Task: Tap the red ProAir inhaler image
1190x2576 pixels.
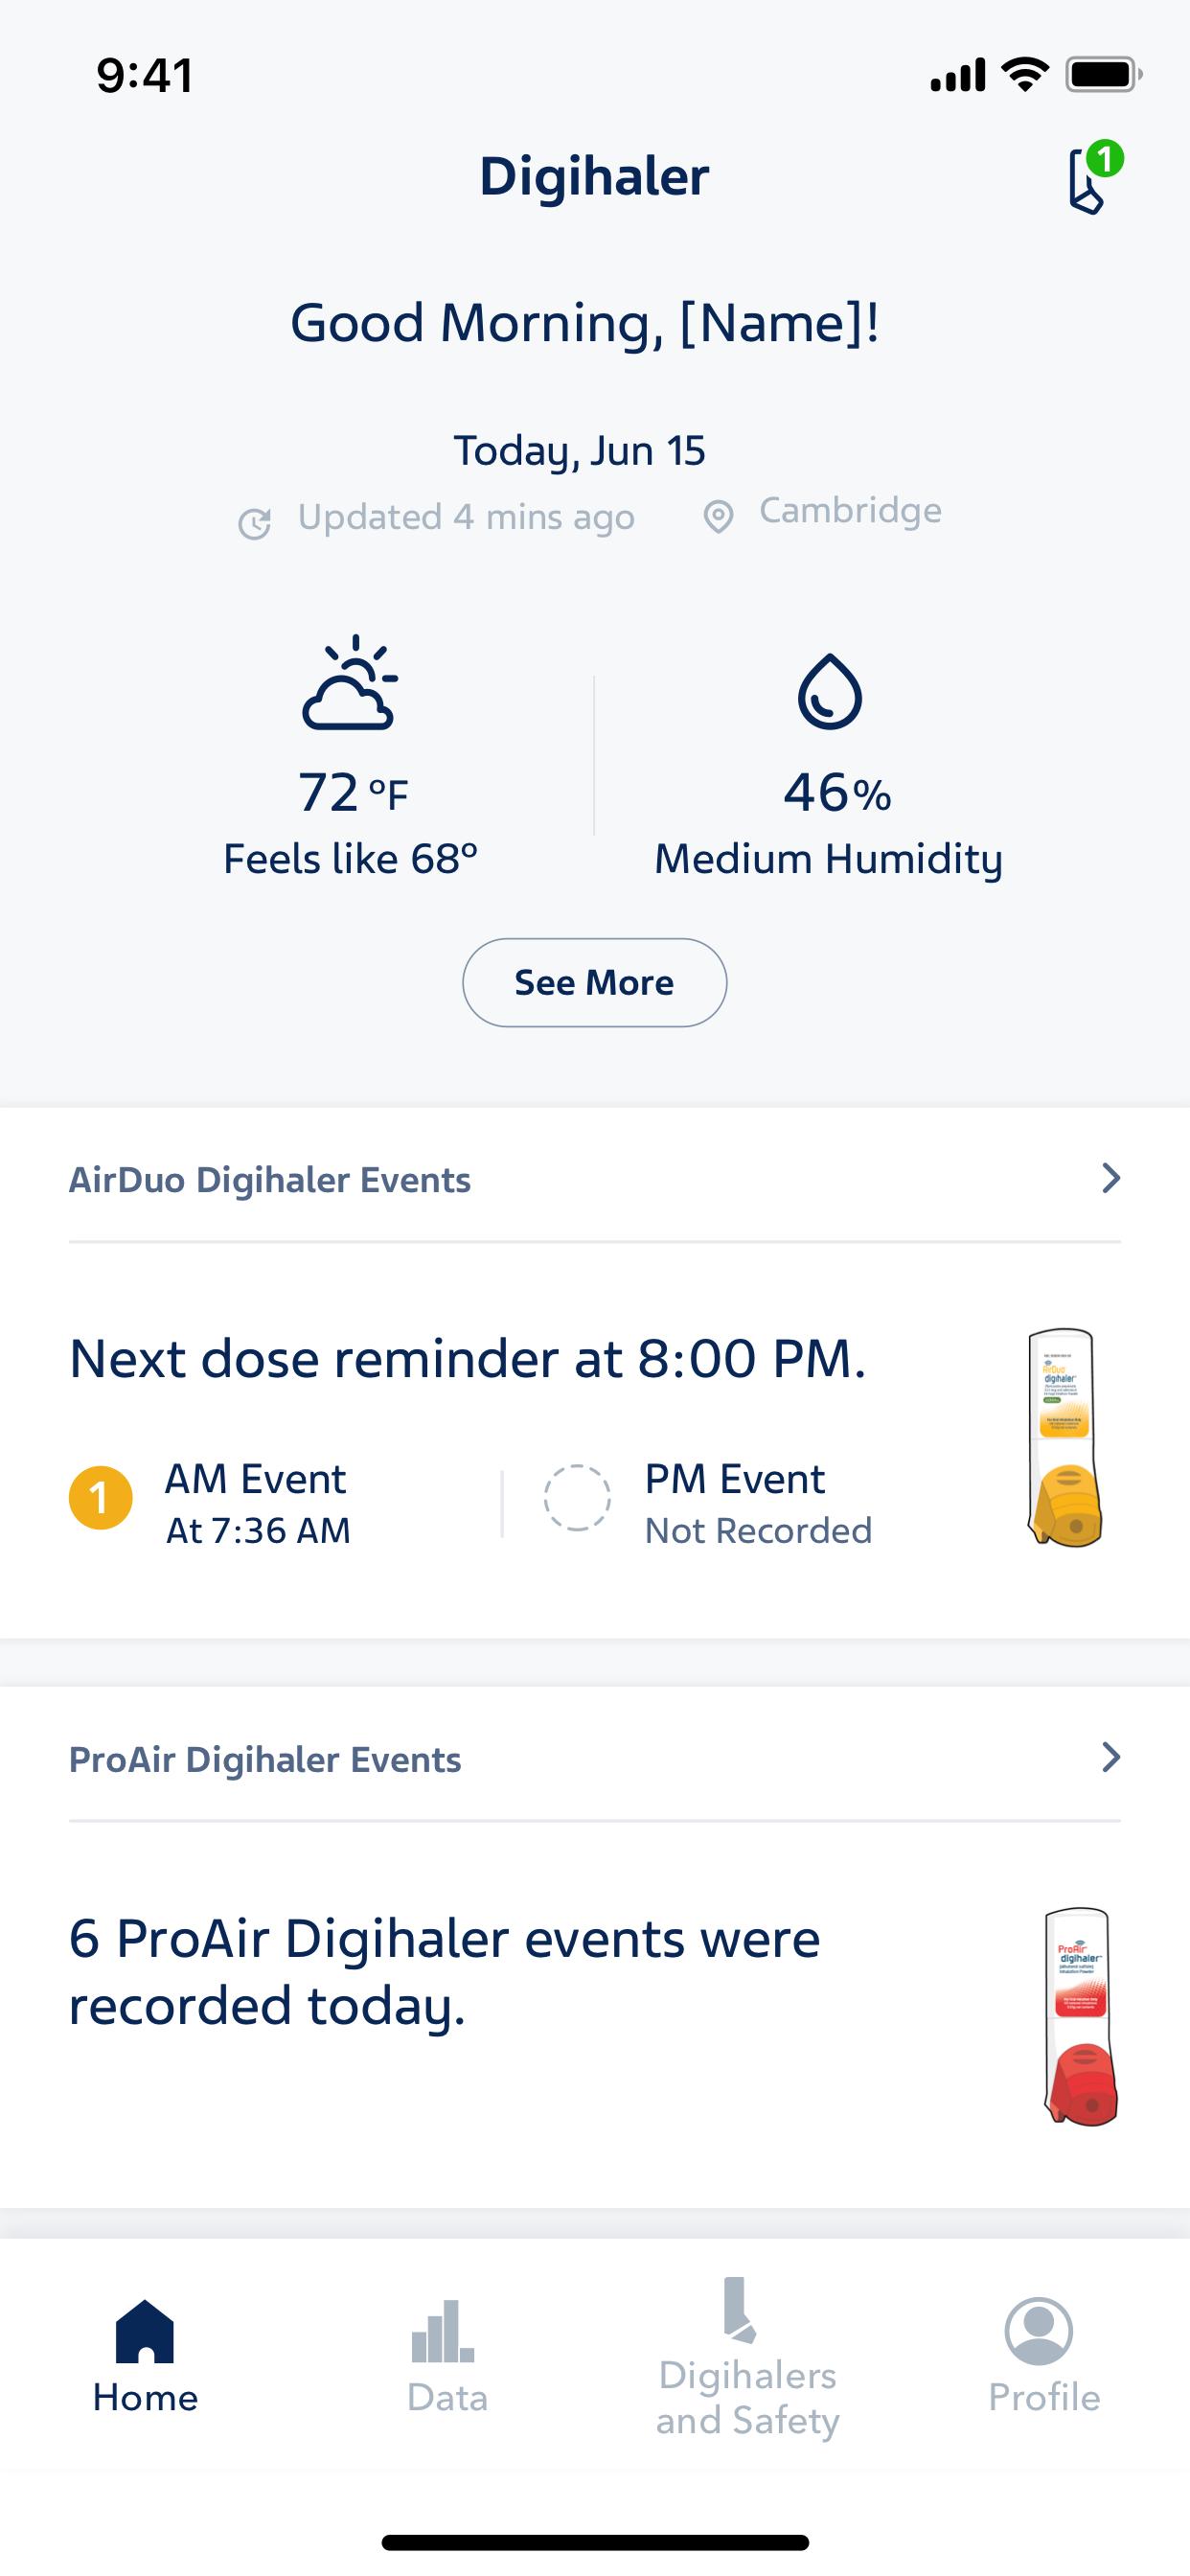Action: (1080, 2016)
